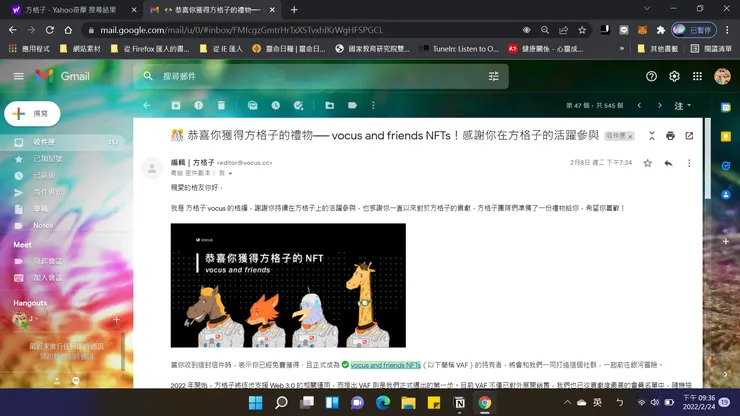The image size is (740, 416).
Task: Open File Explorer from the taskbar
Action: (x=408, y=403)
